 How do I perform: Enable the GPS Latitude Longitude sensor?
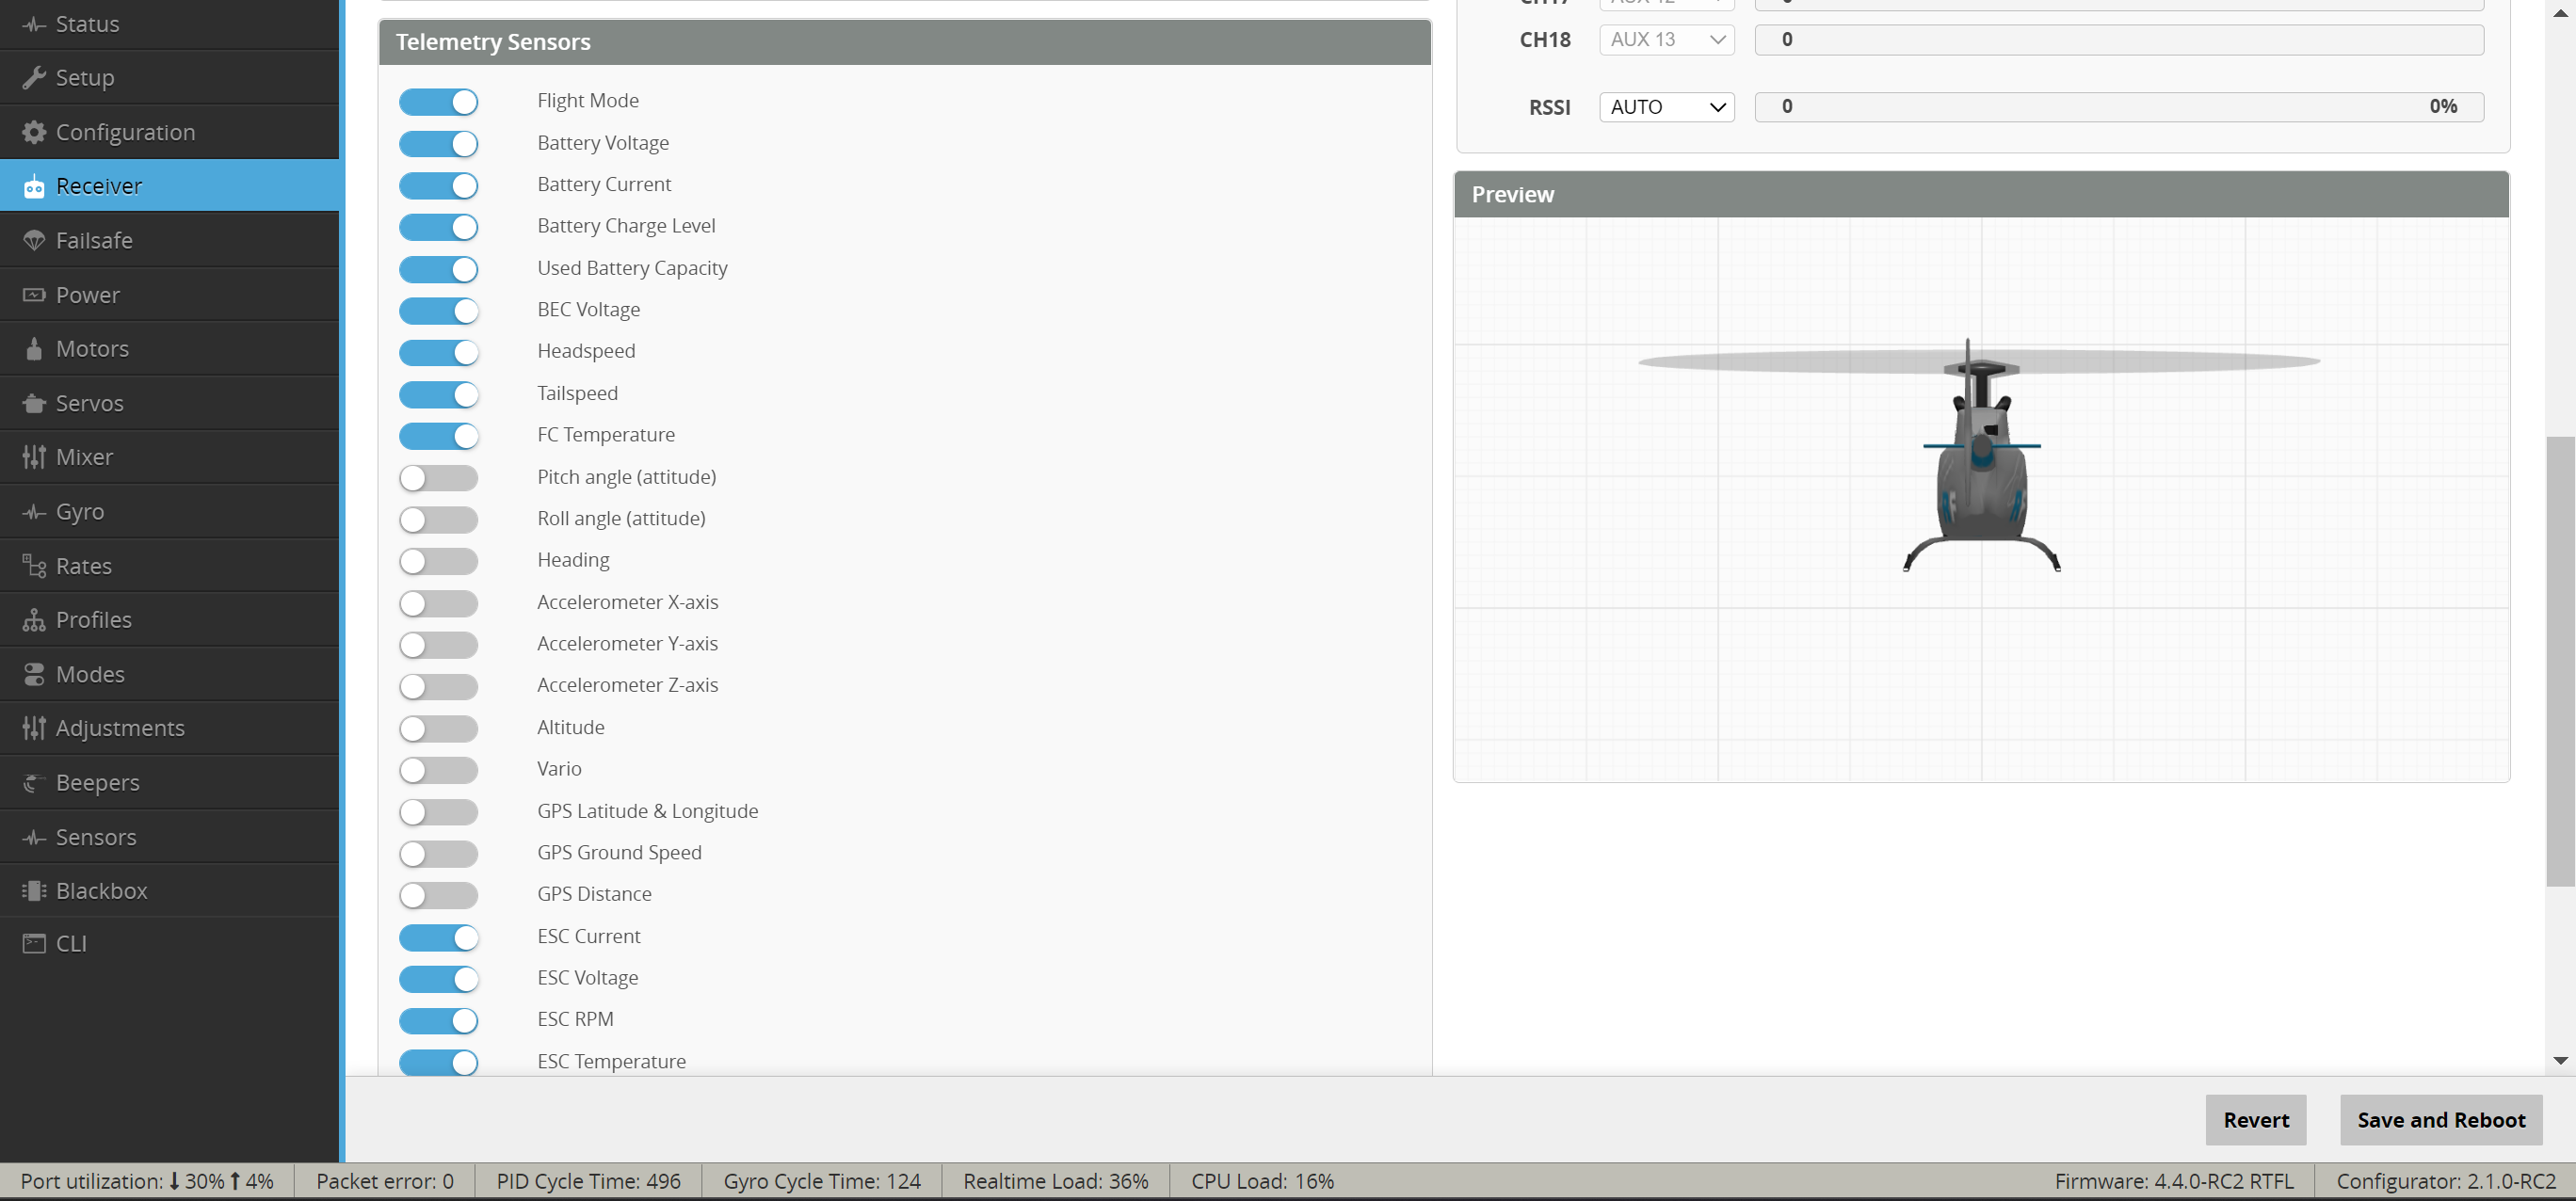(x=439, y=810)
